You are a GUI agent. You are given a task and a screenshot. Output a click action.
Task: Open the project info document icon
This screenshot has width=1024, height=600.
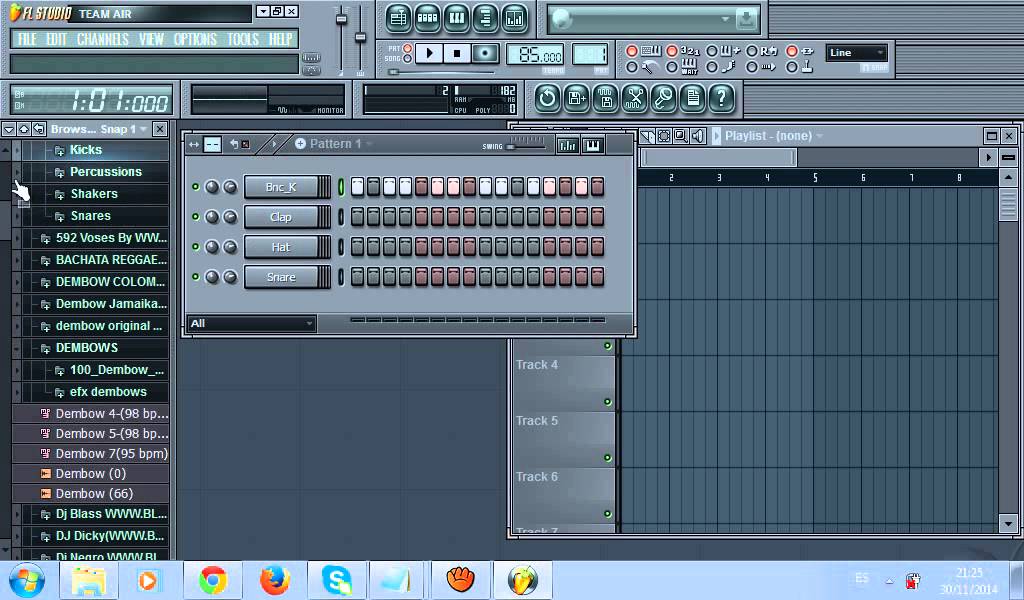click(x=692, y=99)
